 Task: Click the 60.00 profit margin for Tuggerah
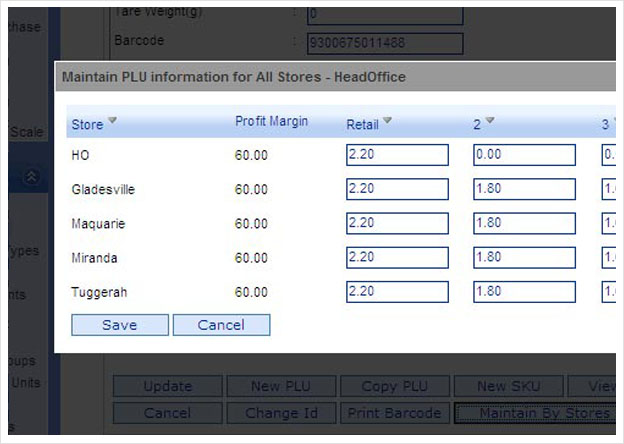click(x=251, y=292)
